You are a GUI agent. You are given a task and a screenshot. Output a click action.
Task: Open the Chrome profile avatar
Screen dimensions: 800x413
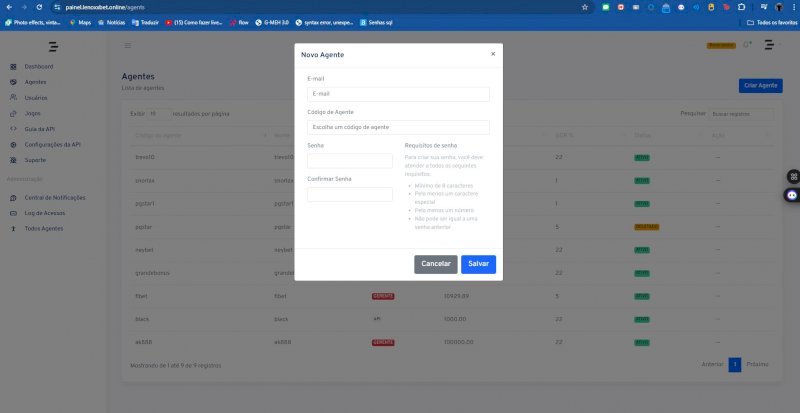pos(779,7)
